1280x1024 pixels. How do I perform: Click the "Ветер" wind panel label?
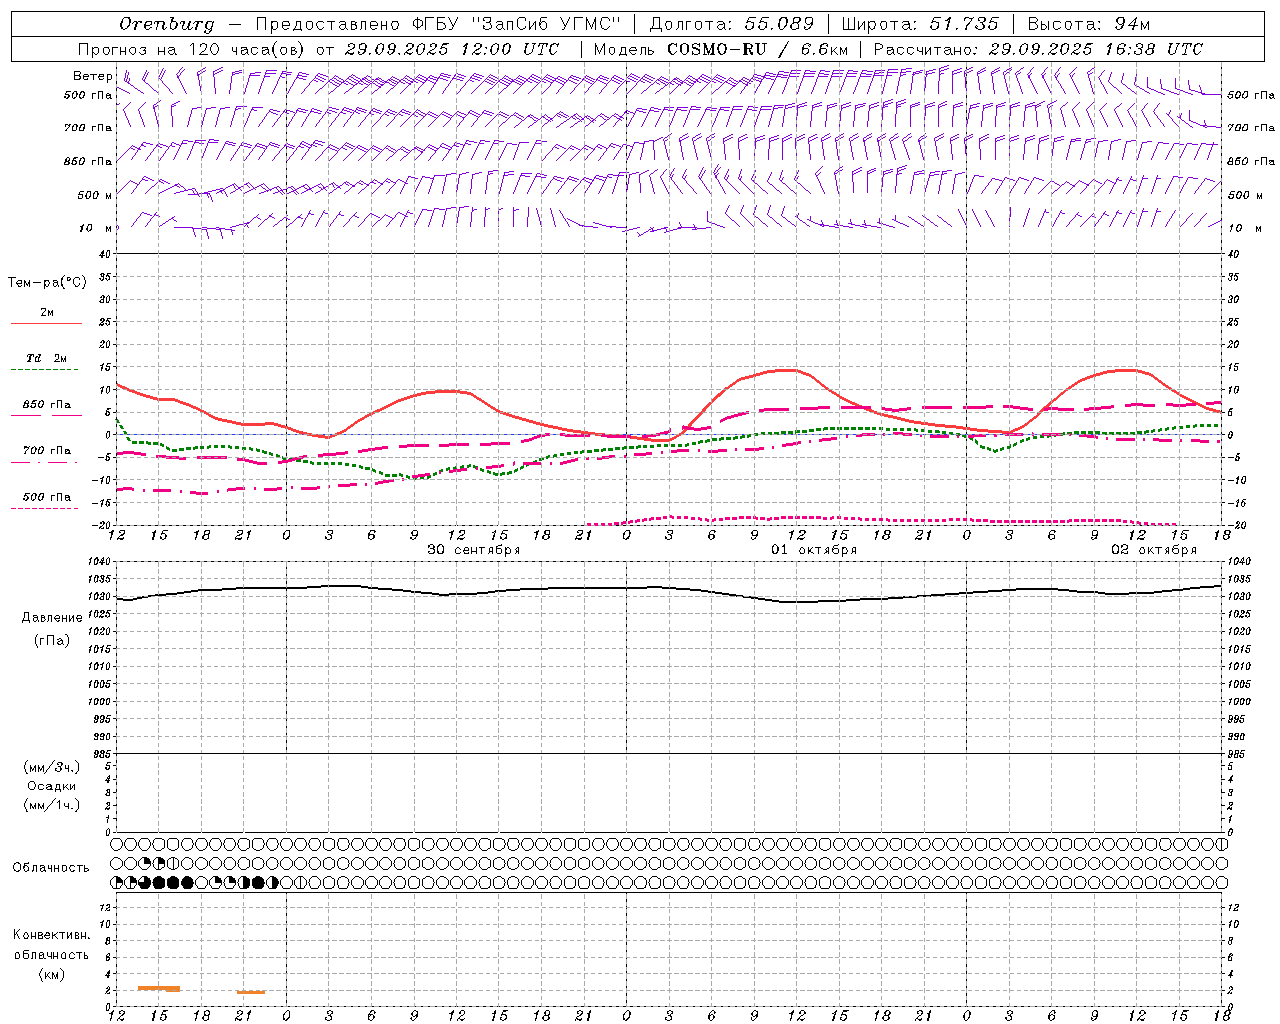pos(93,76)
